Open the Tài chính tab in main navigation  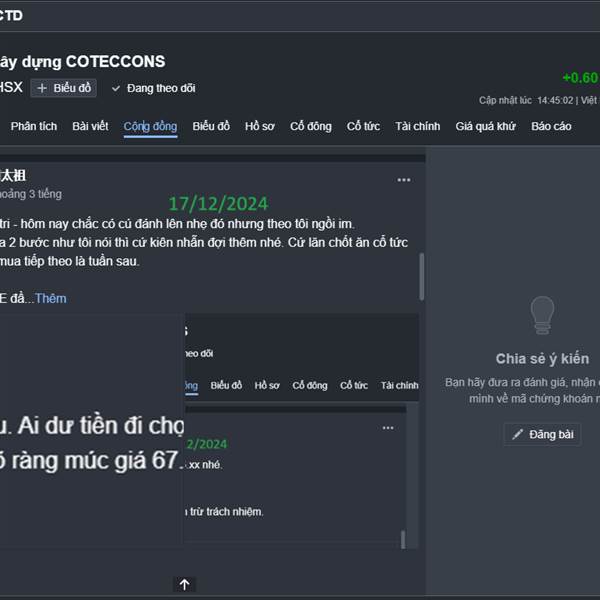417,126
